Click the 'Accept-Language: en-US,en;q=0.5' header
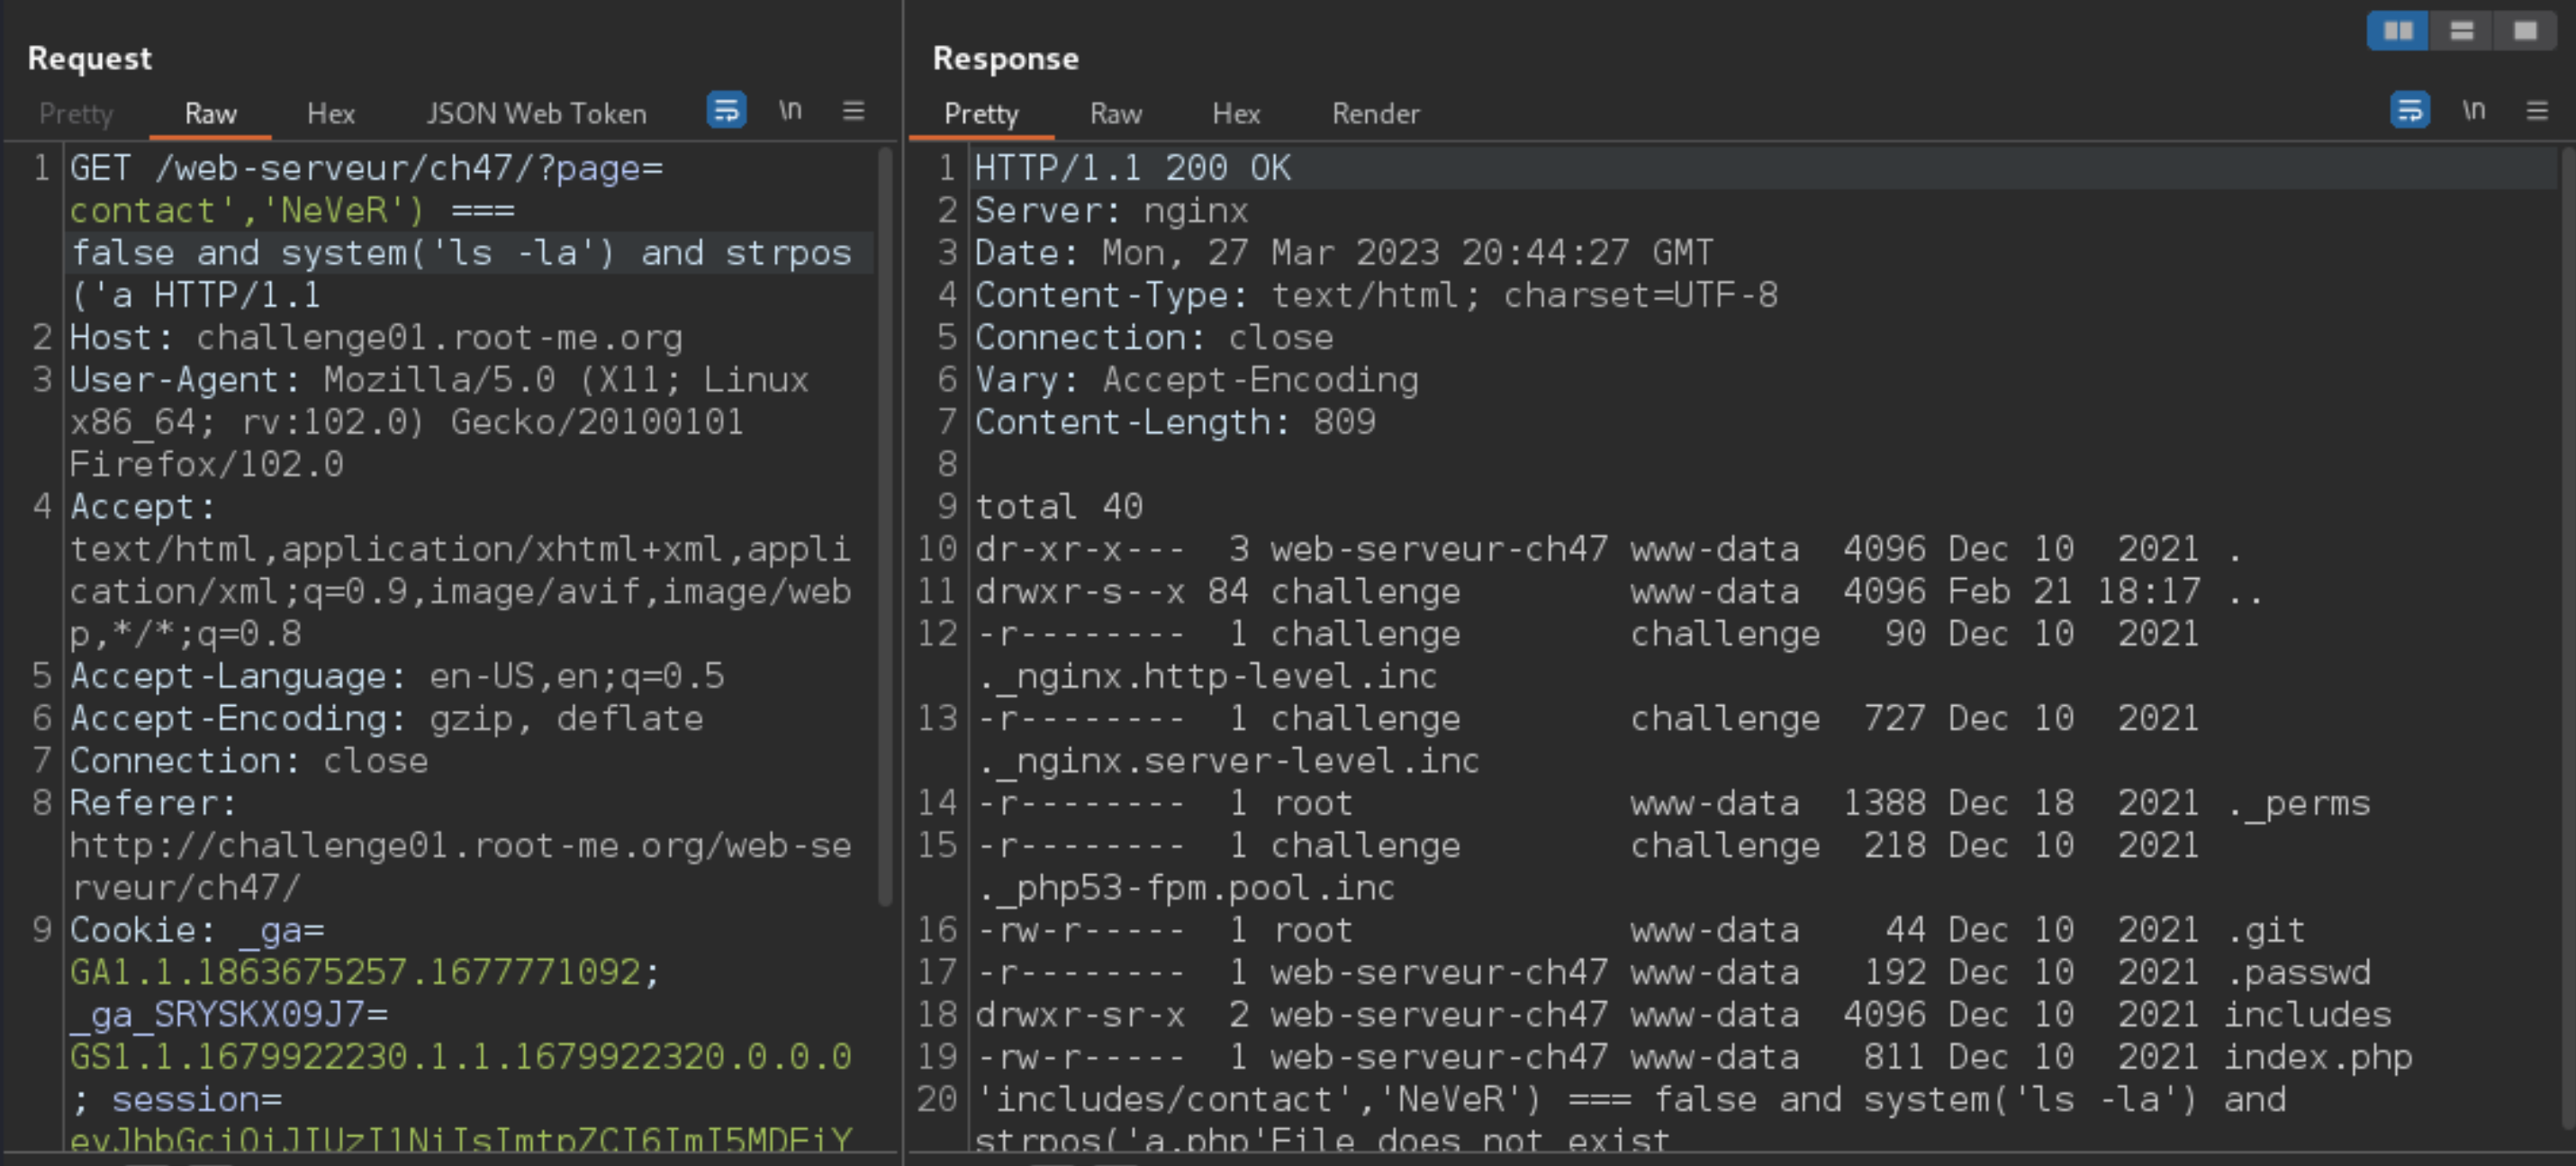 [397, 676]
